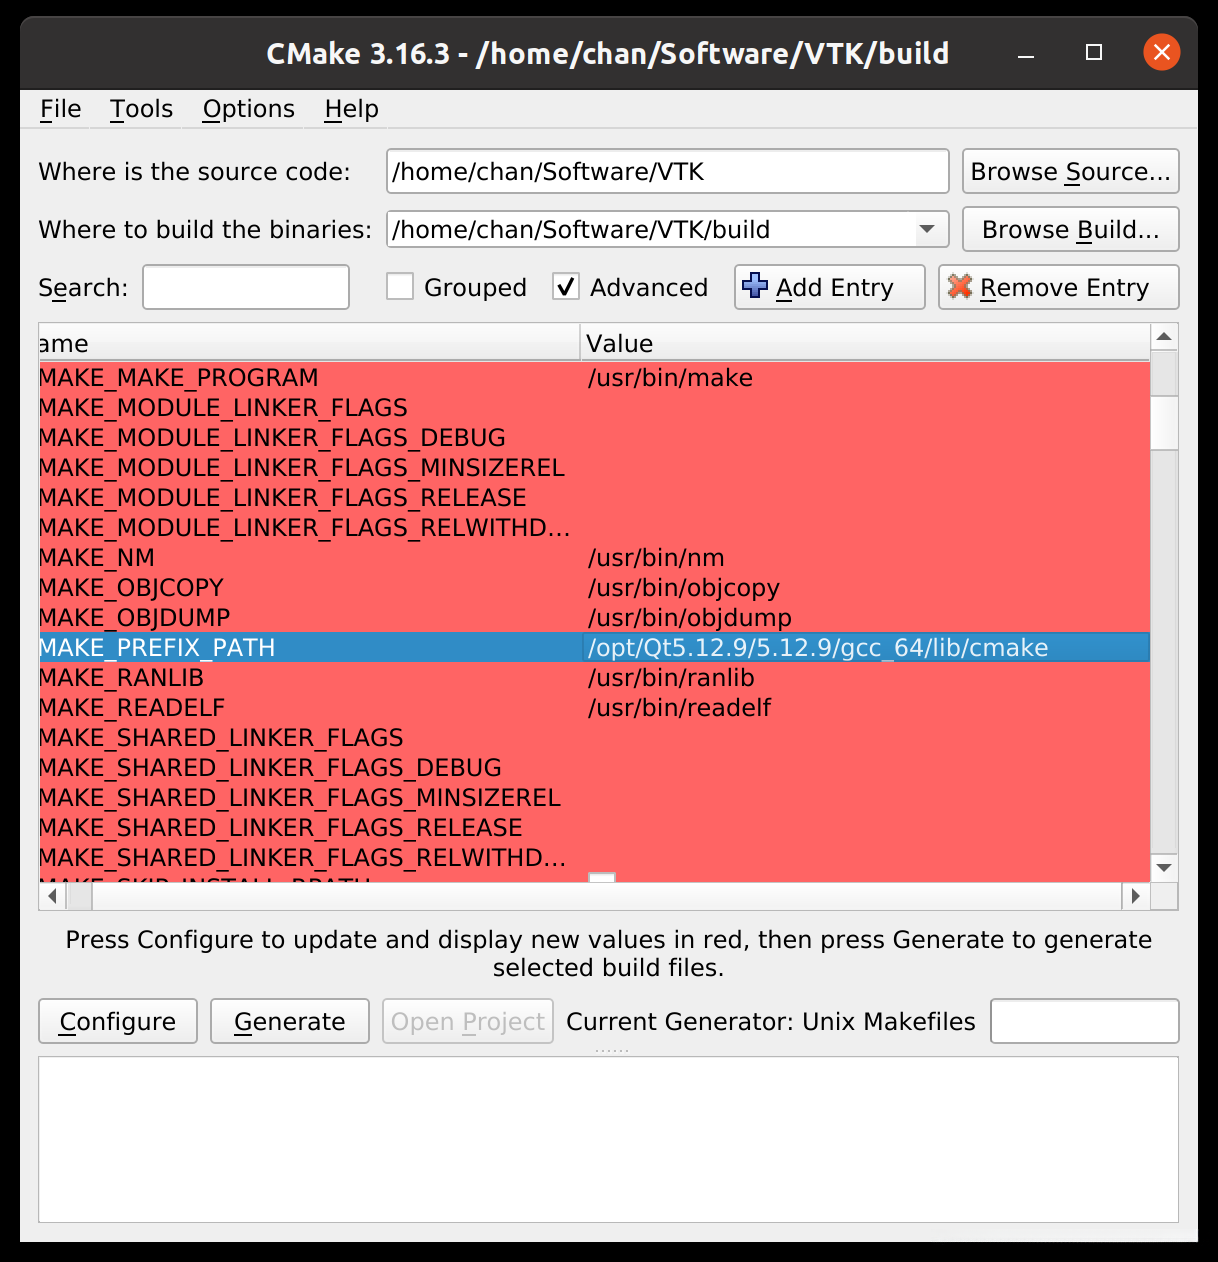Viewport: 1218px width, 1262px height.
Task: Click the /usr/bin/make value cell
Action: (x=865, y=377)
